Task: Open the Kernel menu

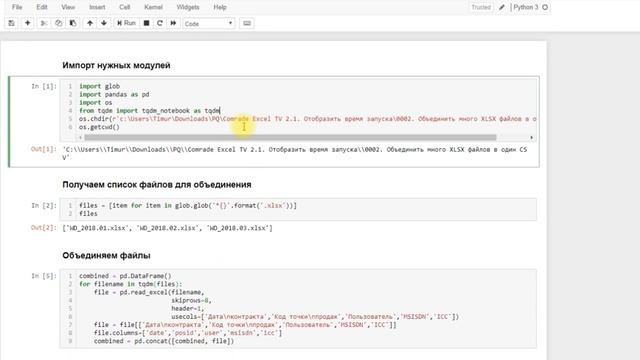Action: [153, 7]
